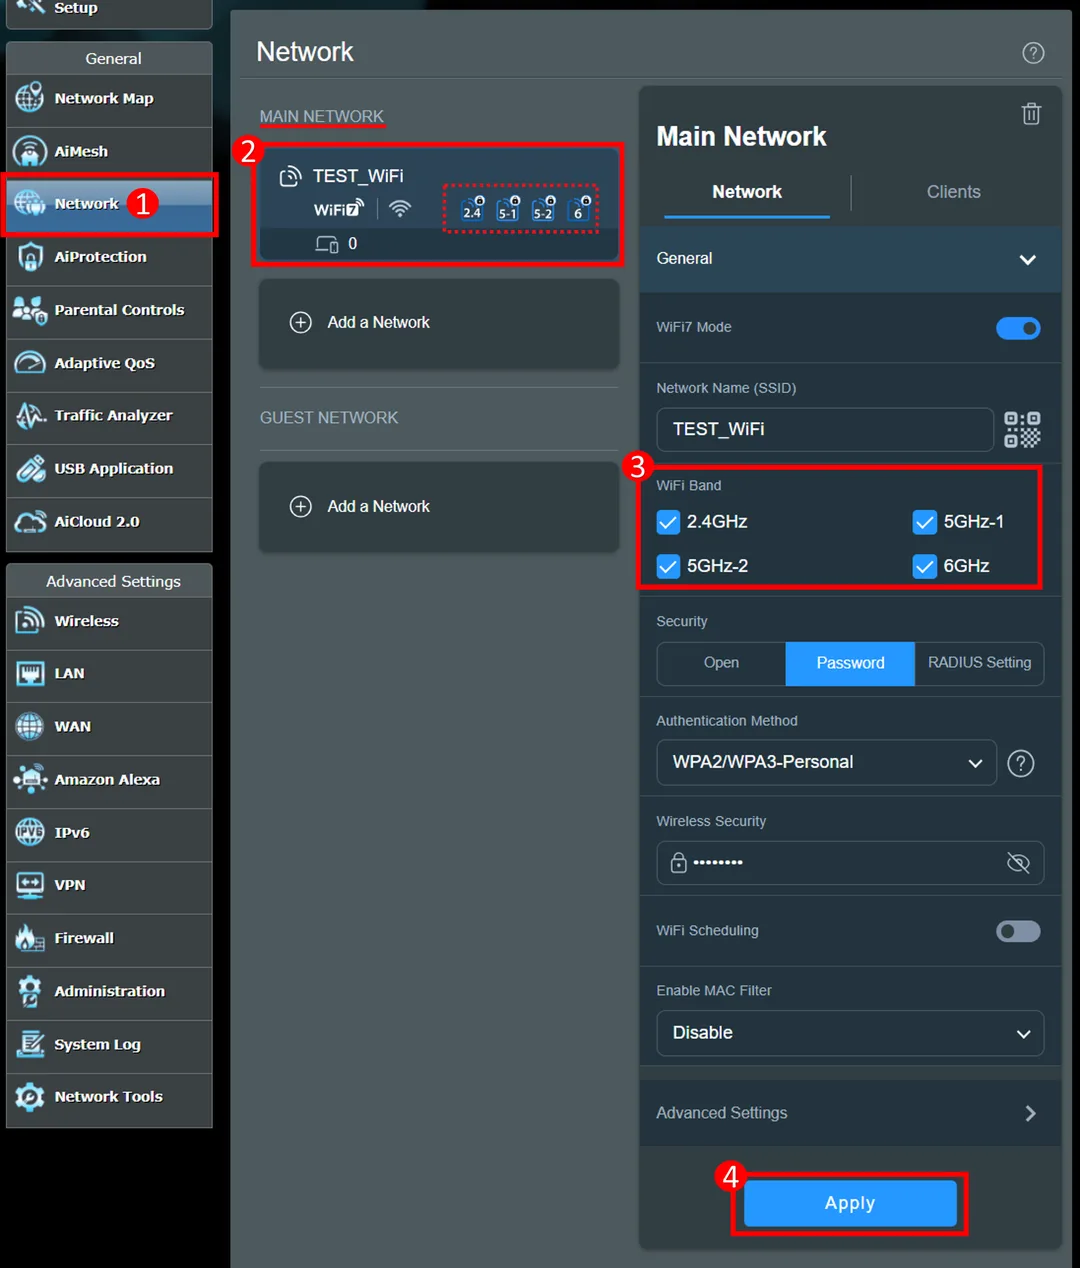Choose RADIUS Setting security option
The image size is (1080, 1268).
tap(979, 663)
